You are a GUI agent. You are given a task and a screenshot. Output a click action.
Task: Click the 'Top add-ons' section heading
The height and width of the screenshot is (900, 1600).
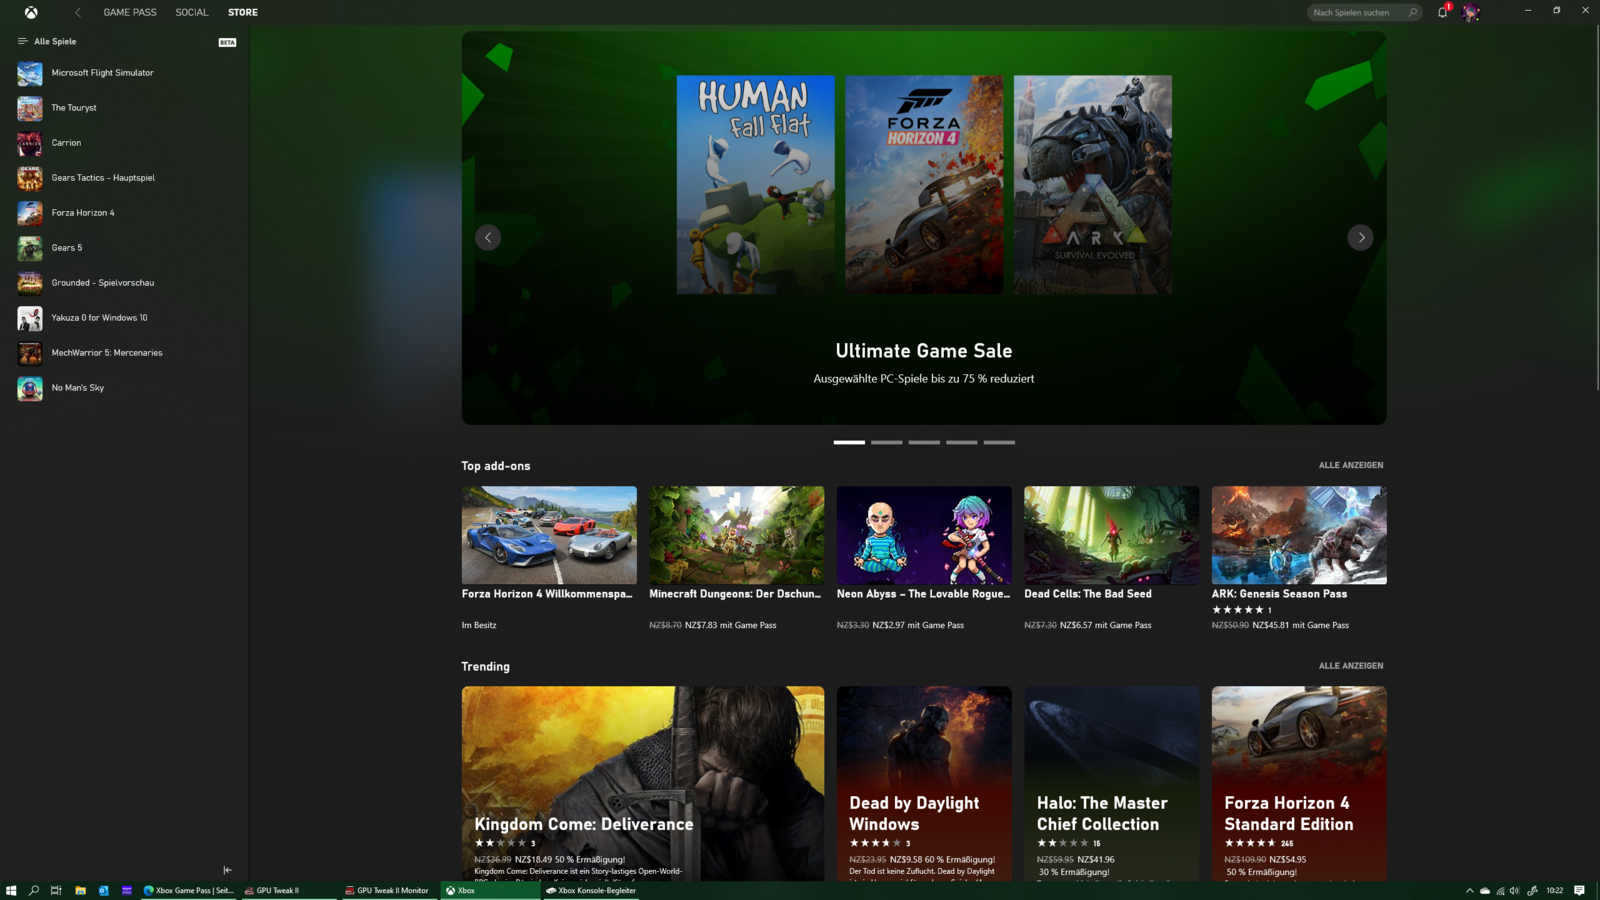click(496, 466)
